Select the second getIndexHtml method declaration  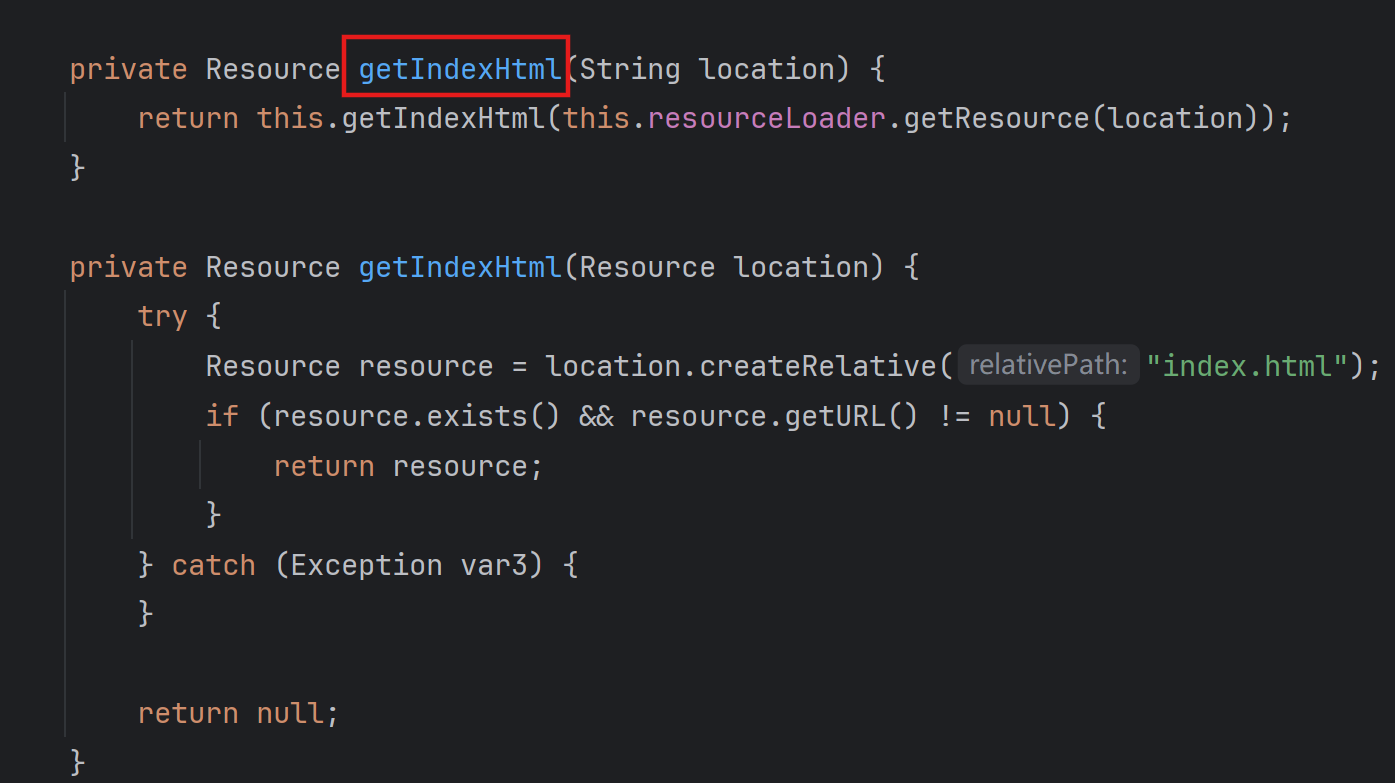point(459,266)
